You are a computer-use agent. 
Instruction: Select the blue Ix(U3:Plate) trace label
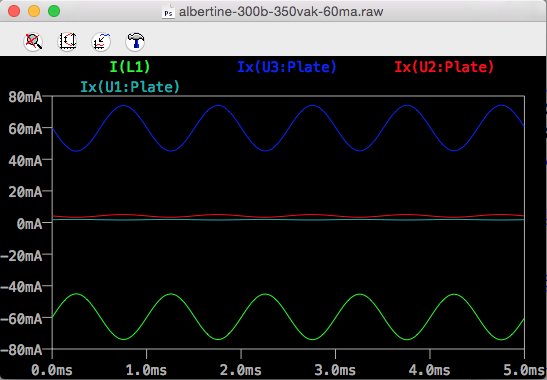point(287,67)
